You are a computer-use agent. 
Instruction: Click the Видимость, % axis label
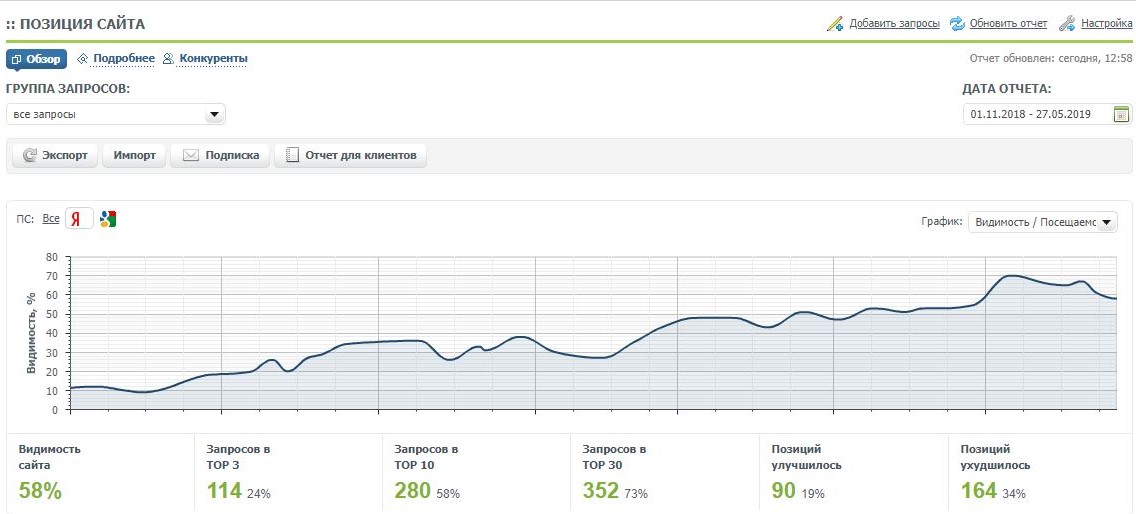(31, 333)
